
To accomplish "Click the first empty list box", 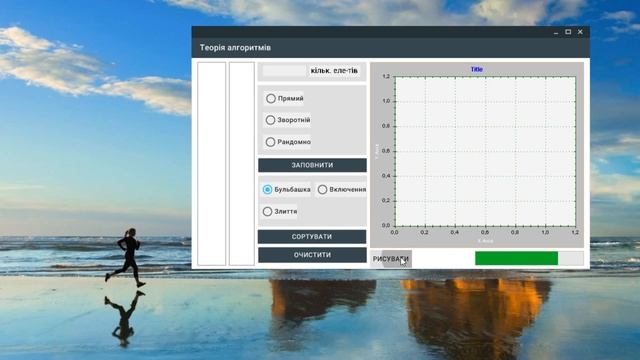I will pyautogui.click(x=211, y=164).
